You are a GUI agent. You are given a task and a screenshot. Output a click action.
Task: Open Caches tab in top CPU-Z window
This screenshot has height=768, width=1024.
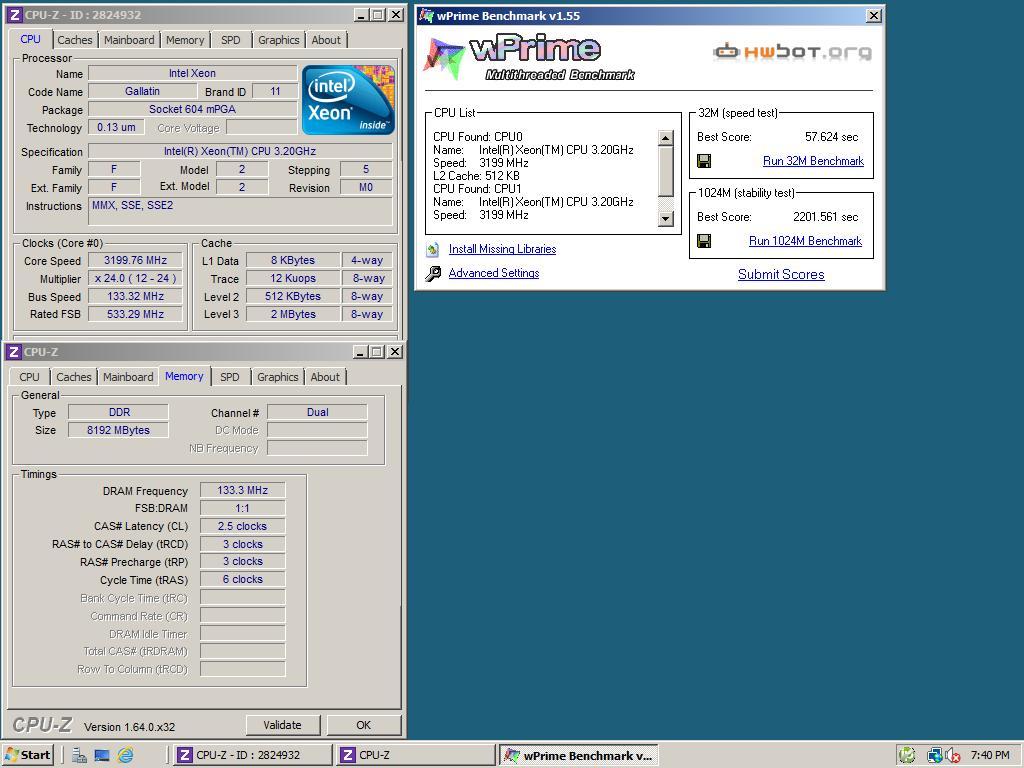click(74, 40)
